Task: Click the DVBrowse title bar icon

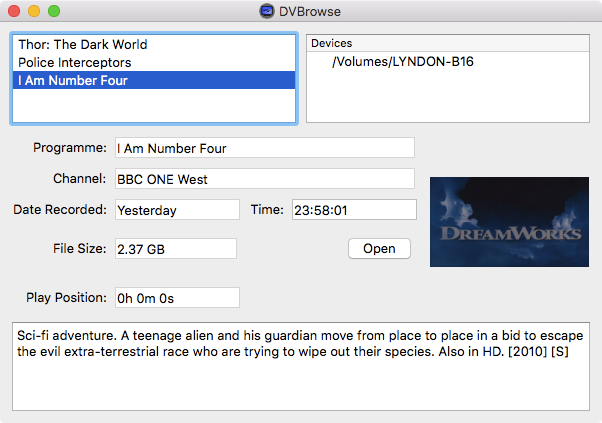Action: tap(267, 11)
